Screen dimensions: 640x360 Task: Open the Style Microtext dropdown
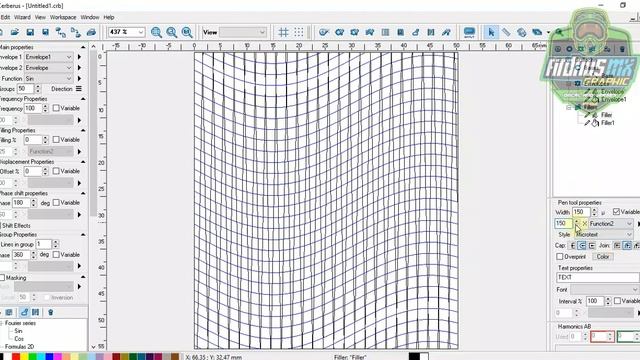(604, 235)
